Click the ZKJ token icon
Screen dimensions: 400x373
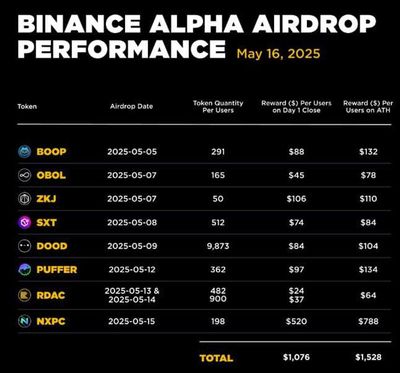(25, 199)
